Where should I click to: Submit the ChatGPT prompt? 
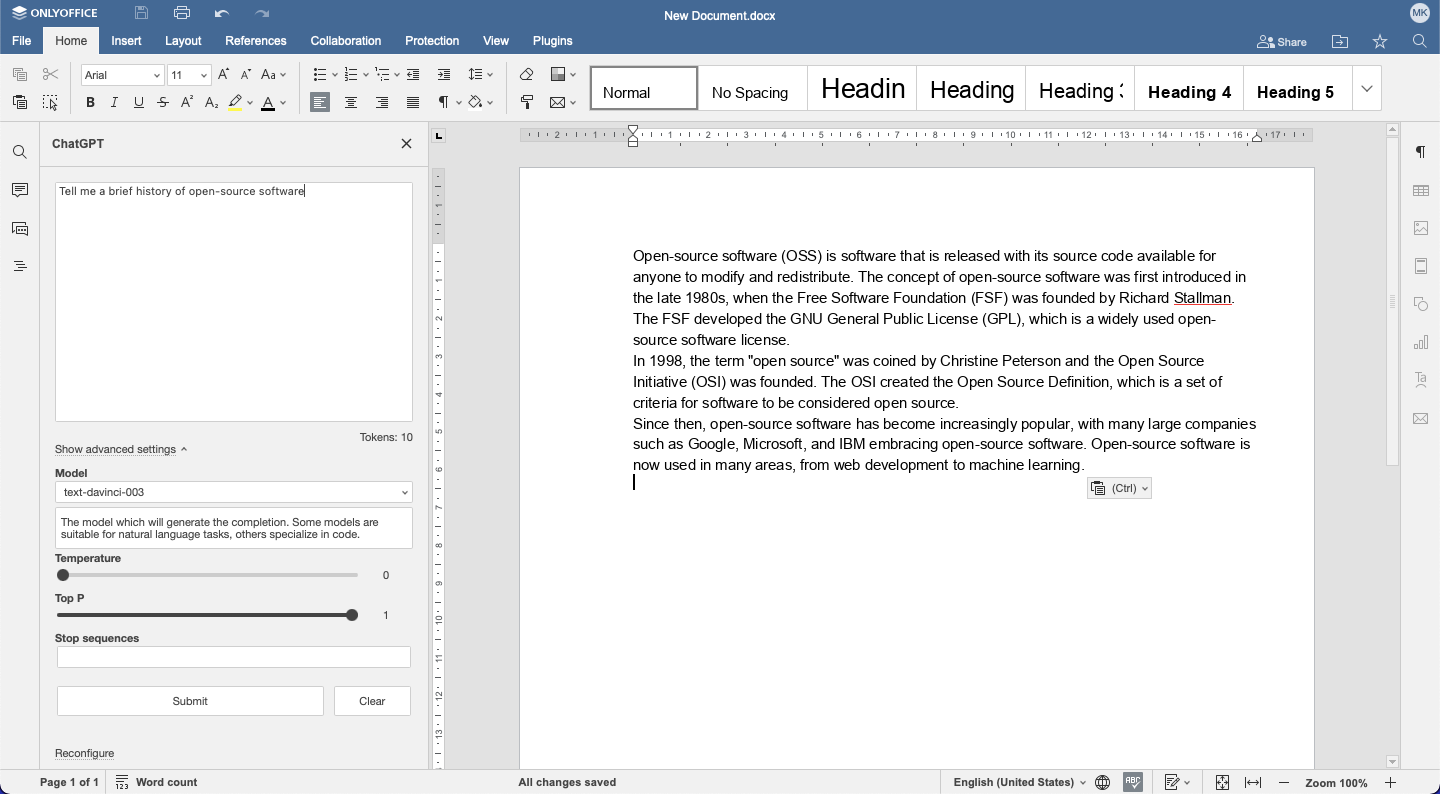(x=190, y=701)
